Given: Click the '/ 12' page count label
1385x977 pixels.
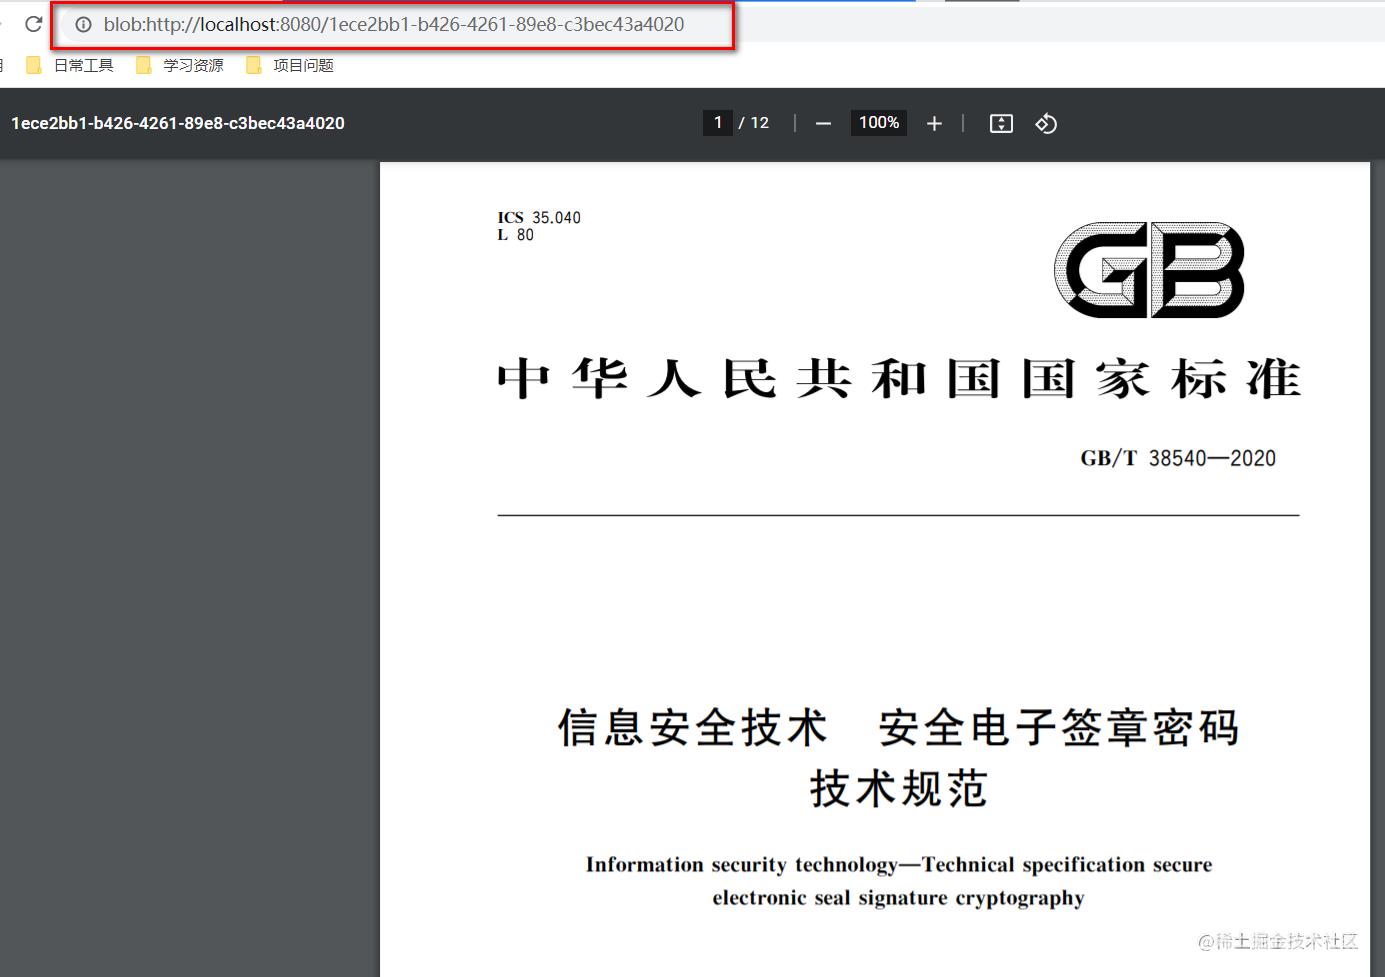Looking at the screenshot, I should point(753,122).
